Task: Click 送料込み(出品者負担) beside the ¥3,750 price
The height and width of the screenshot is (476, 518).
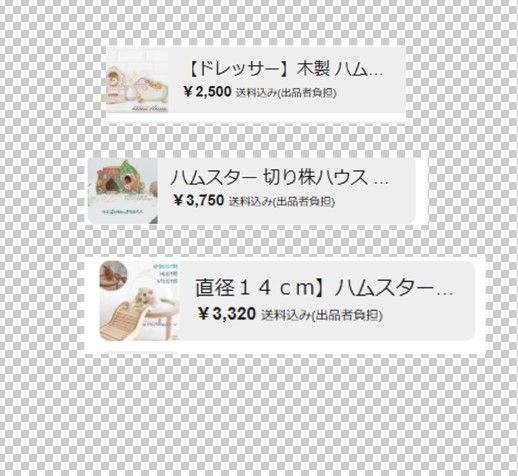Action: tap(282, 201)
